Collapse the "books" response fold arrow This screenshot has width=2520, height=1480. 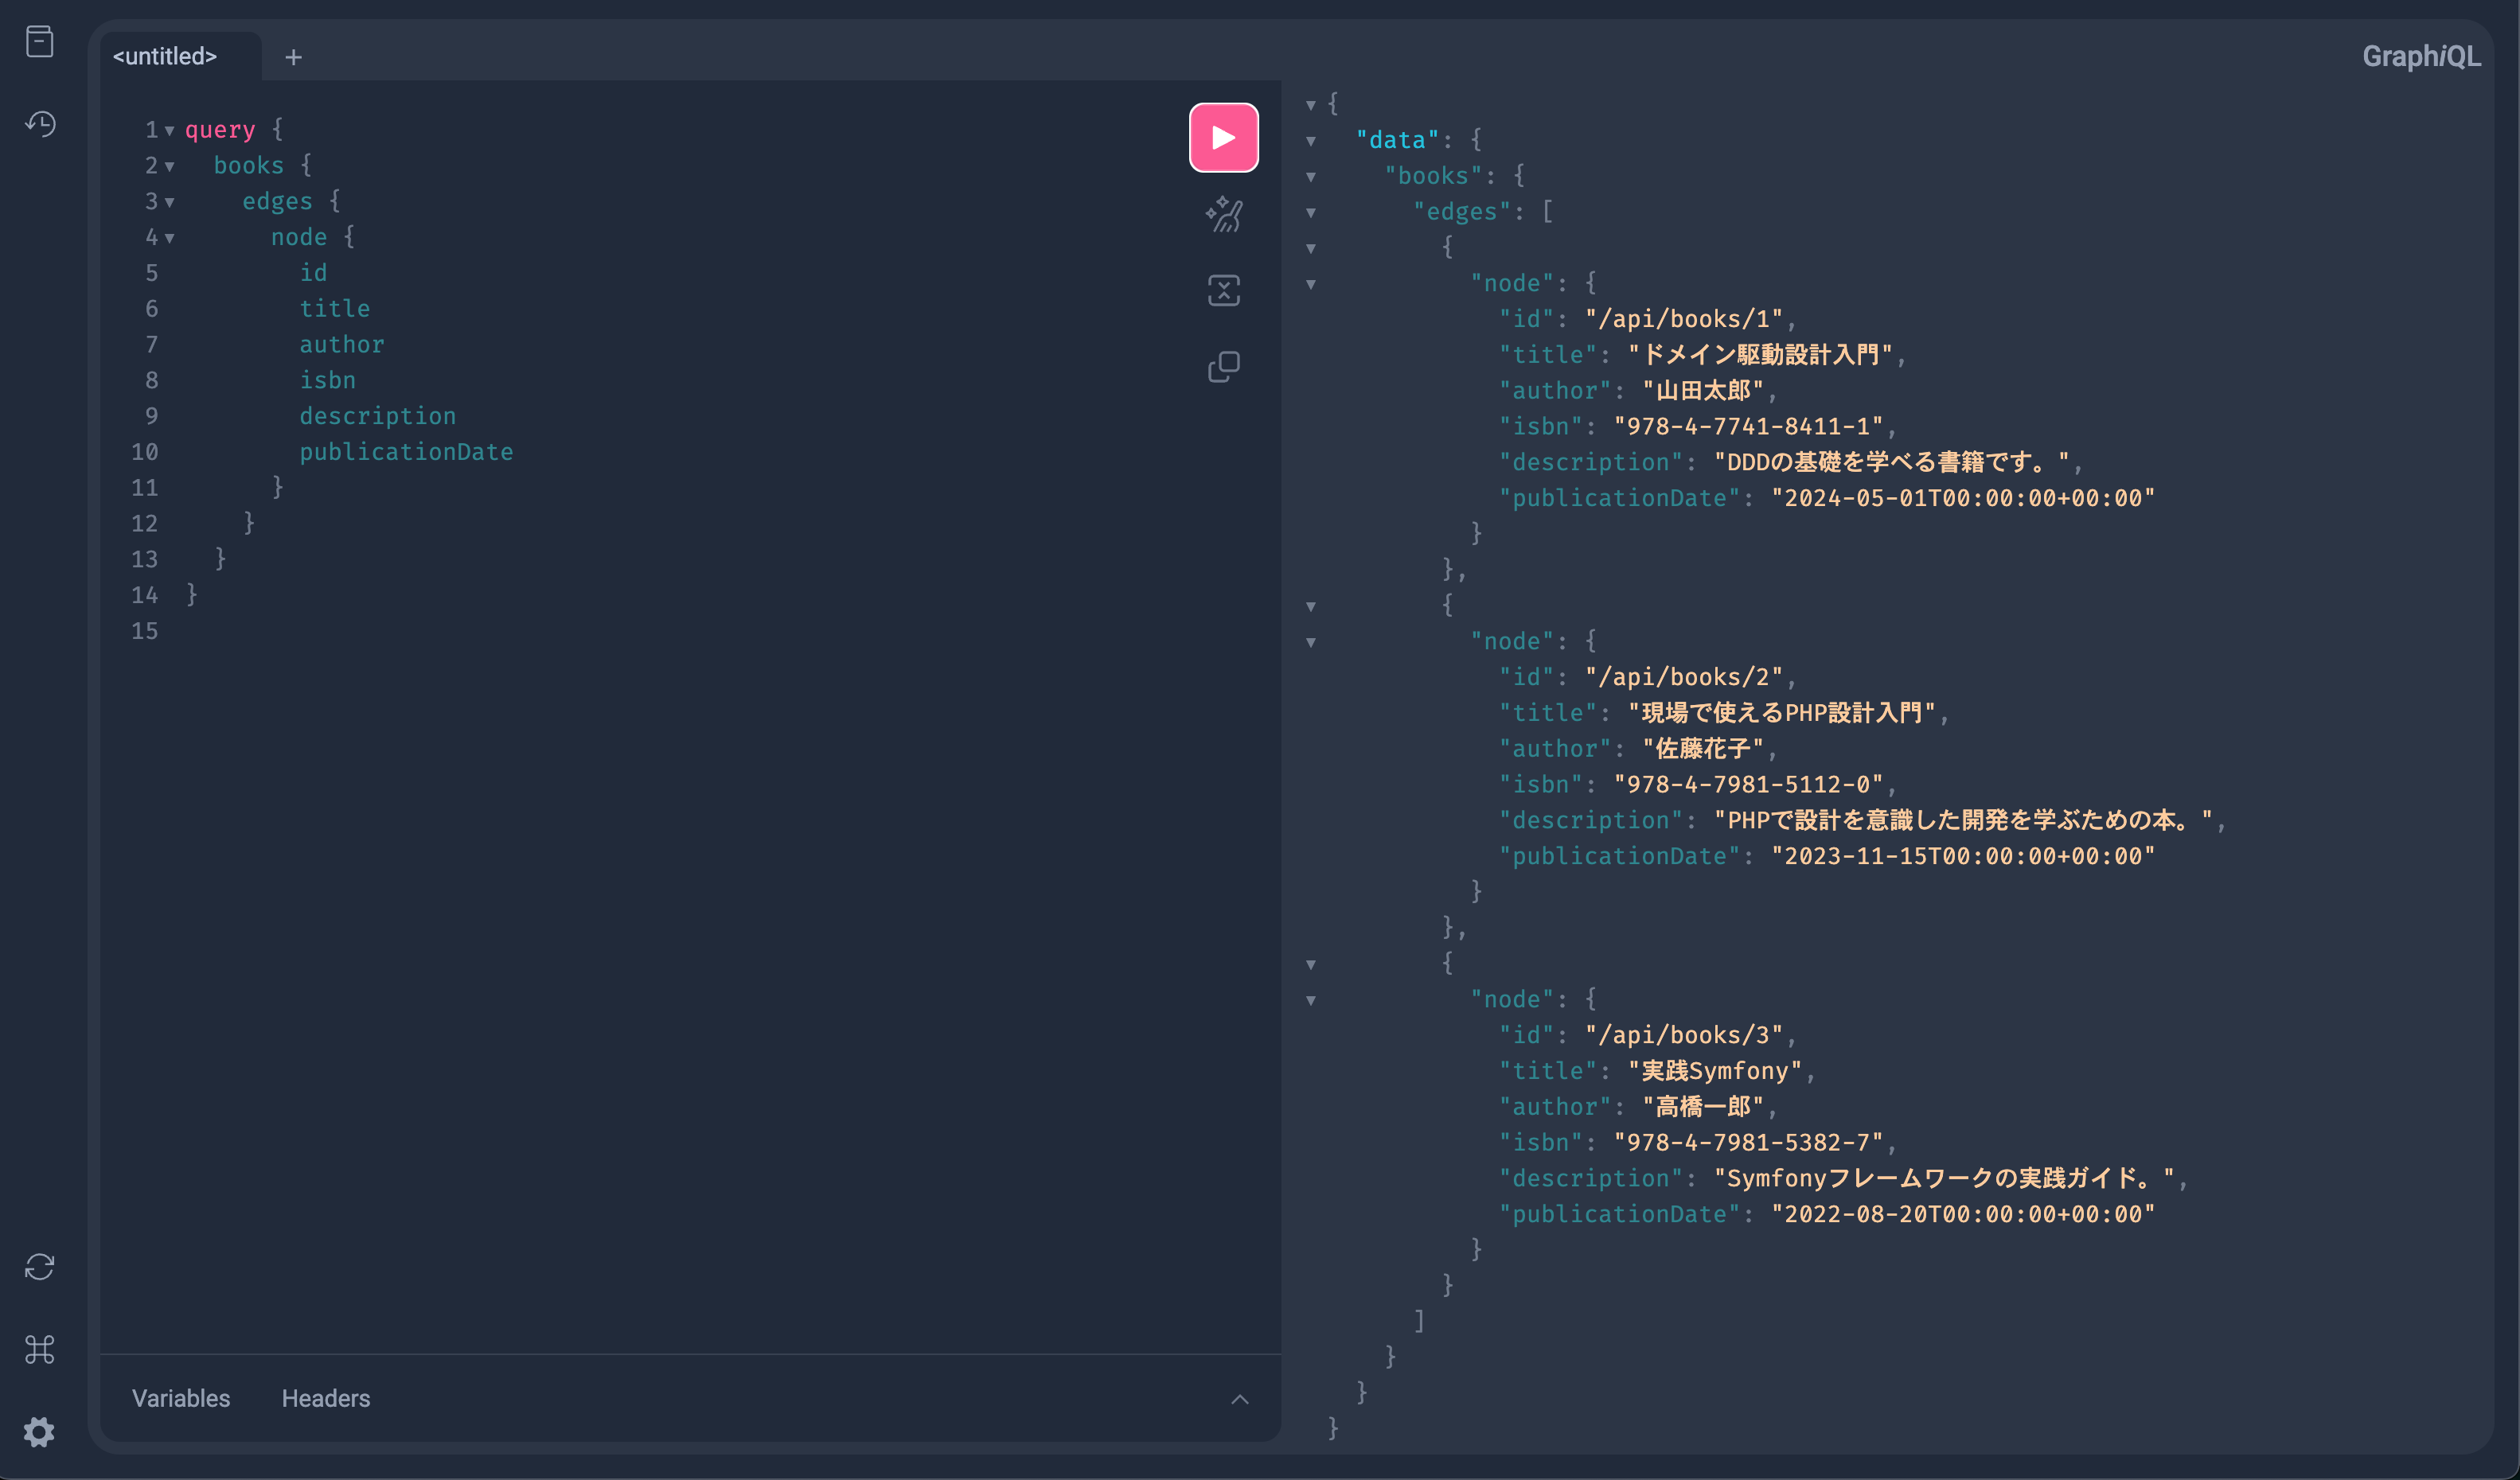[1310, 177]
